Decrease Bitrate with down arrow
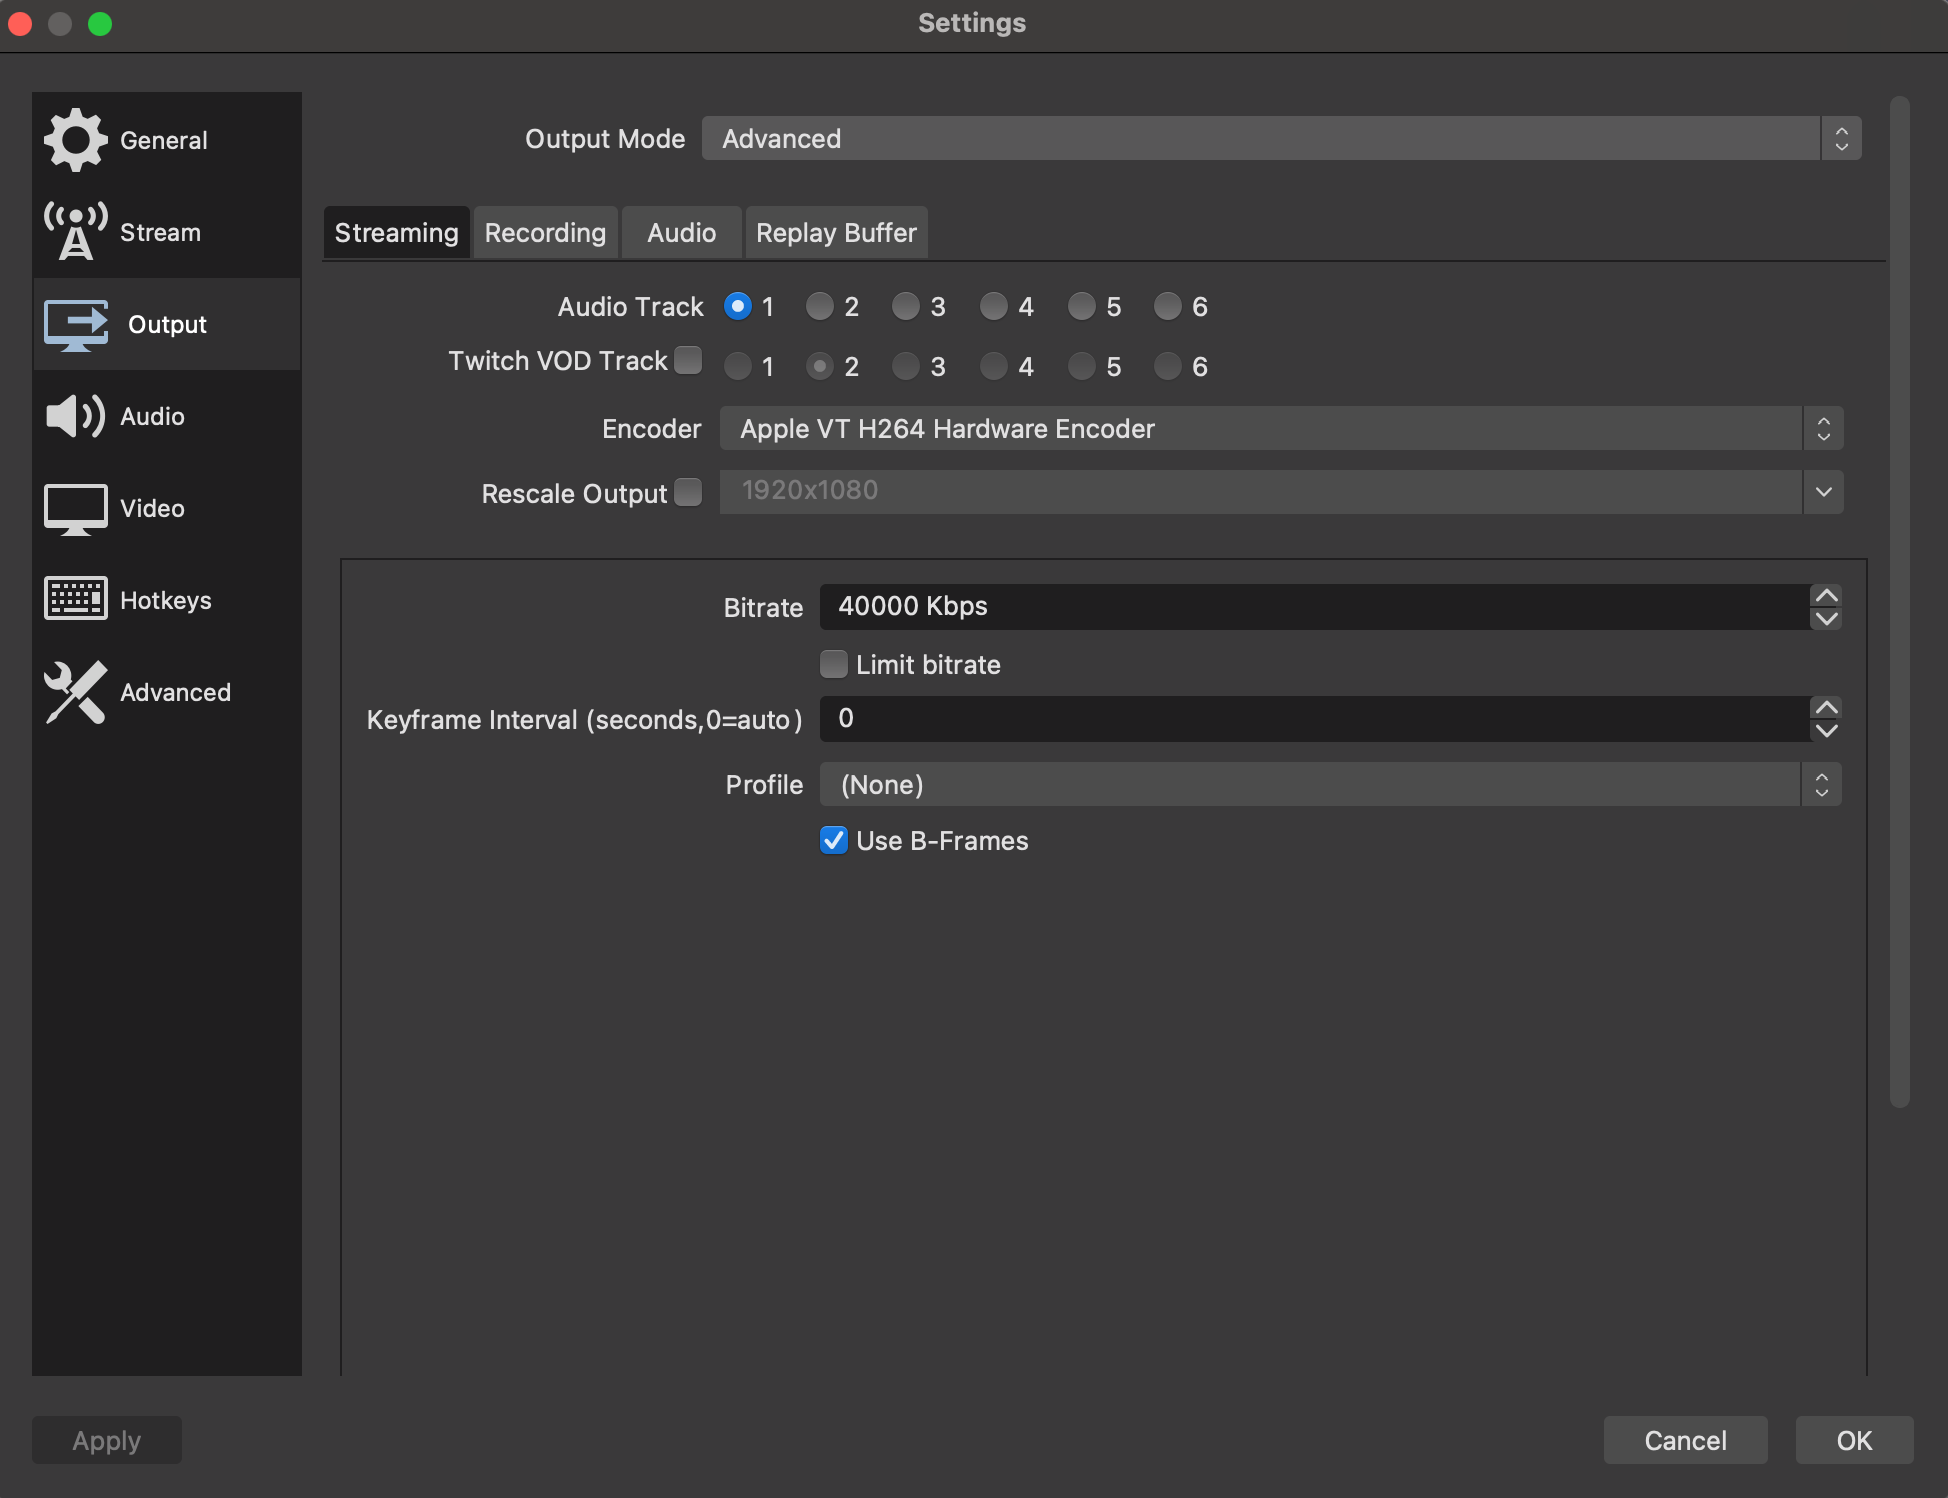The width and height of the screenshot is (1948, 1498). 1826,618
